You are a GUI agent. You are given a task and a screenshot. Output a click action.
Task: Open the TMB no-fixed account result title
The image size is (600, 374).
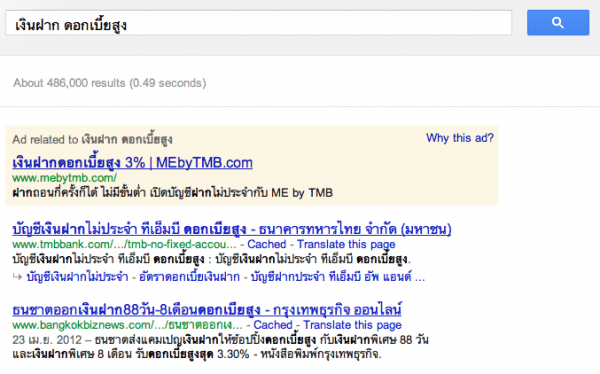click(232, 229)
